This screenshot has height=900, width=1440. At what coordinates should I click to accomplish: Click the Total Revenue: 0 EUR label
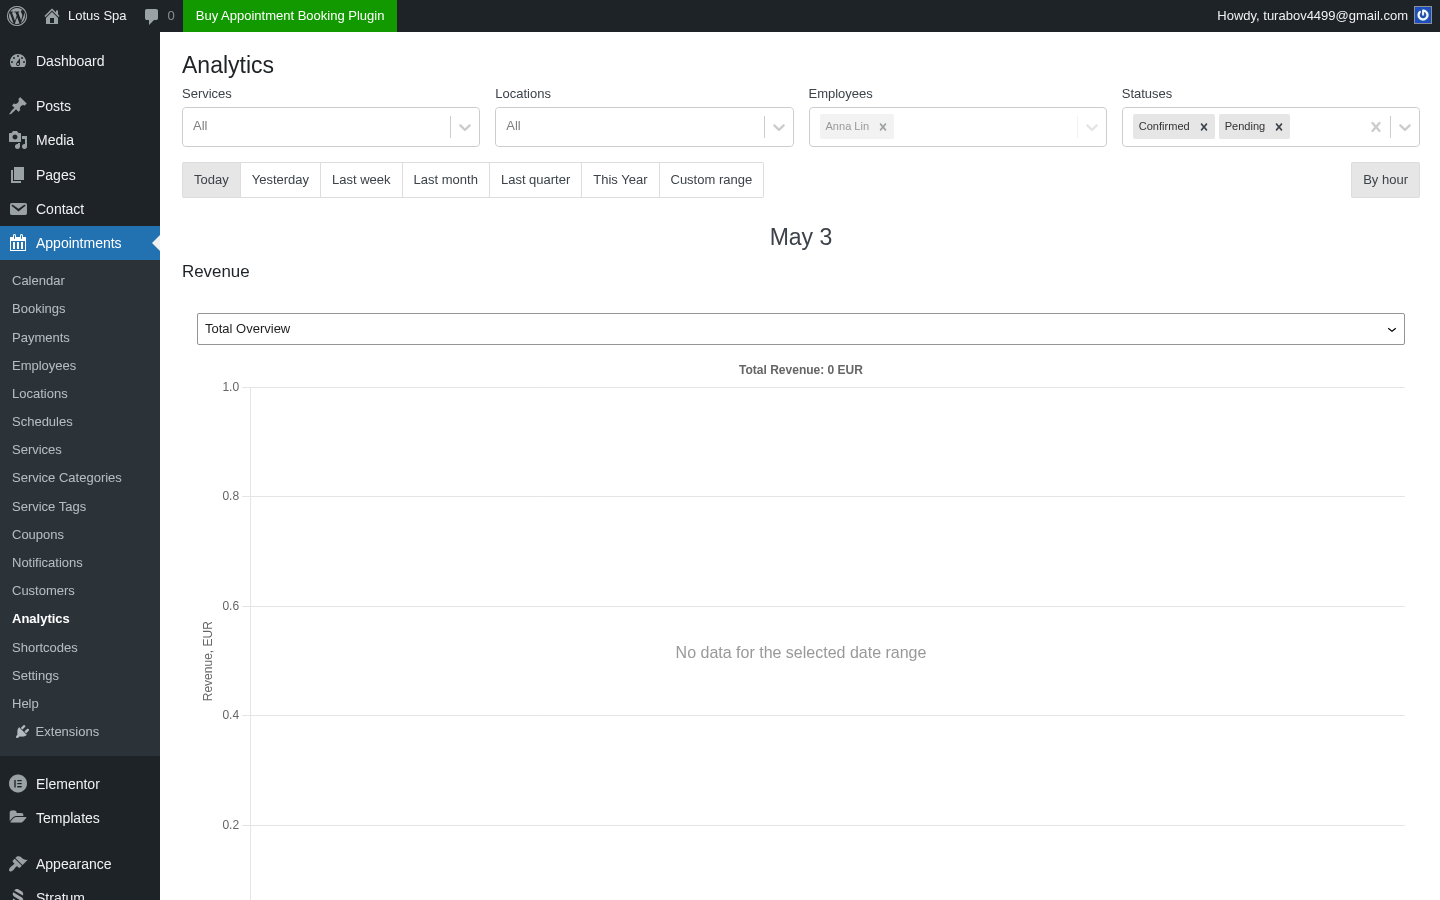801,370
